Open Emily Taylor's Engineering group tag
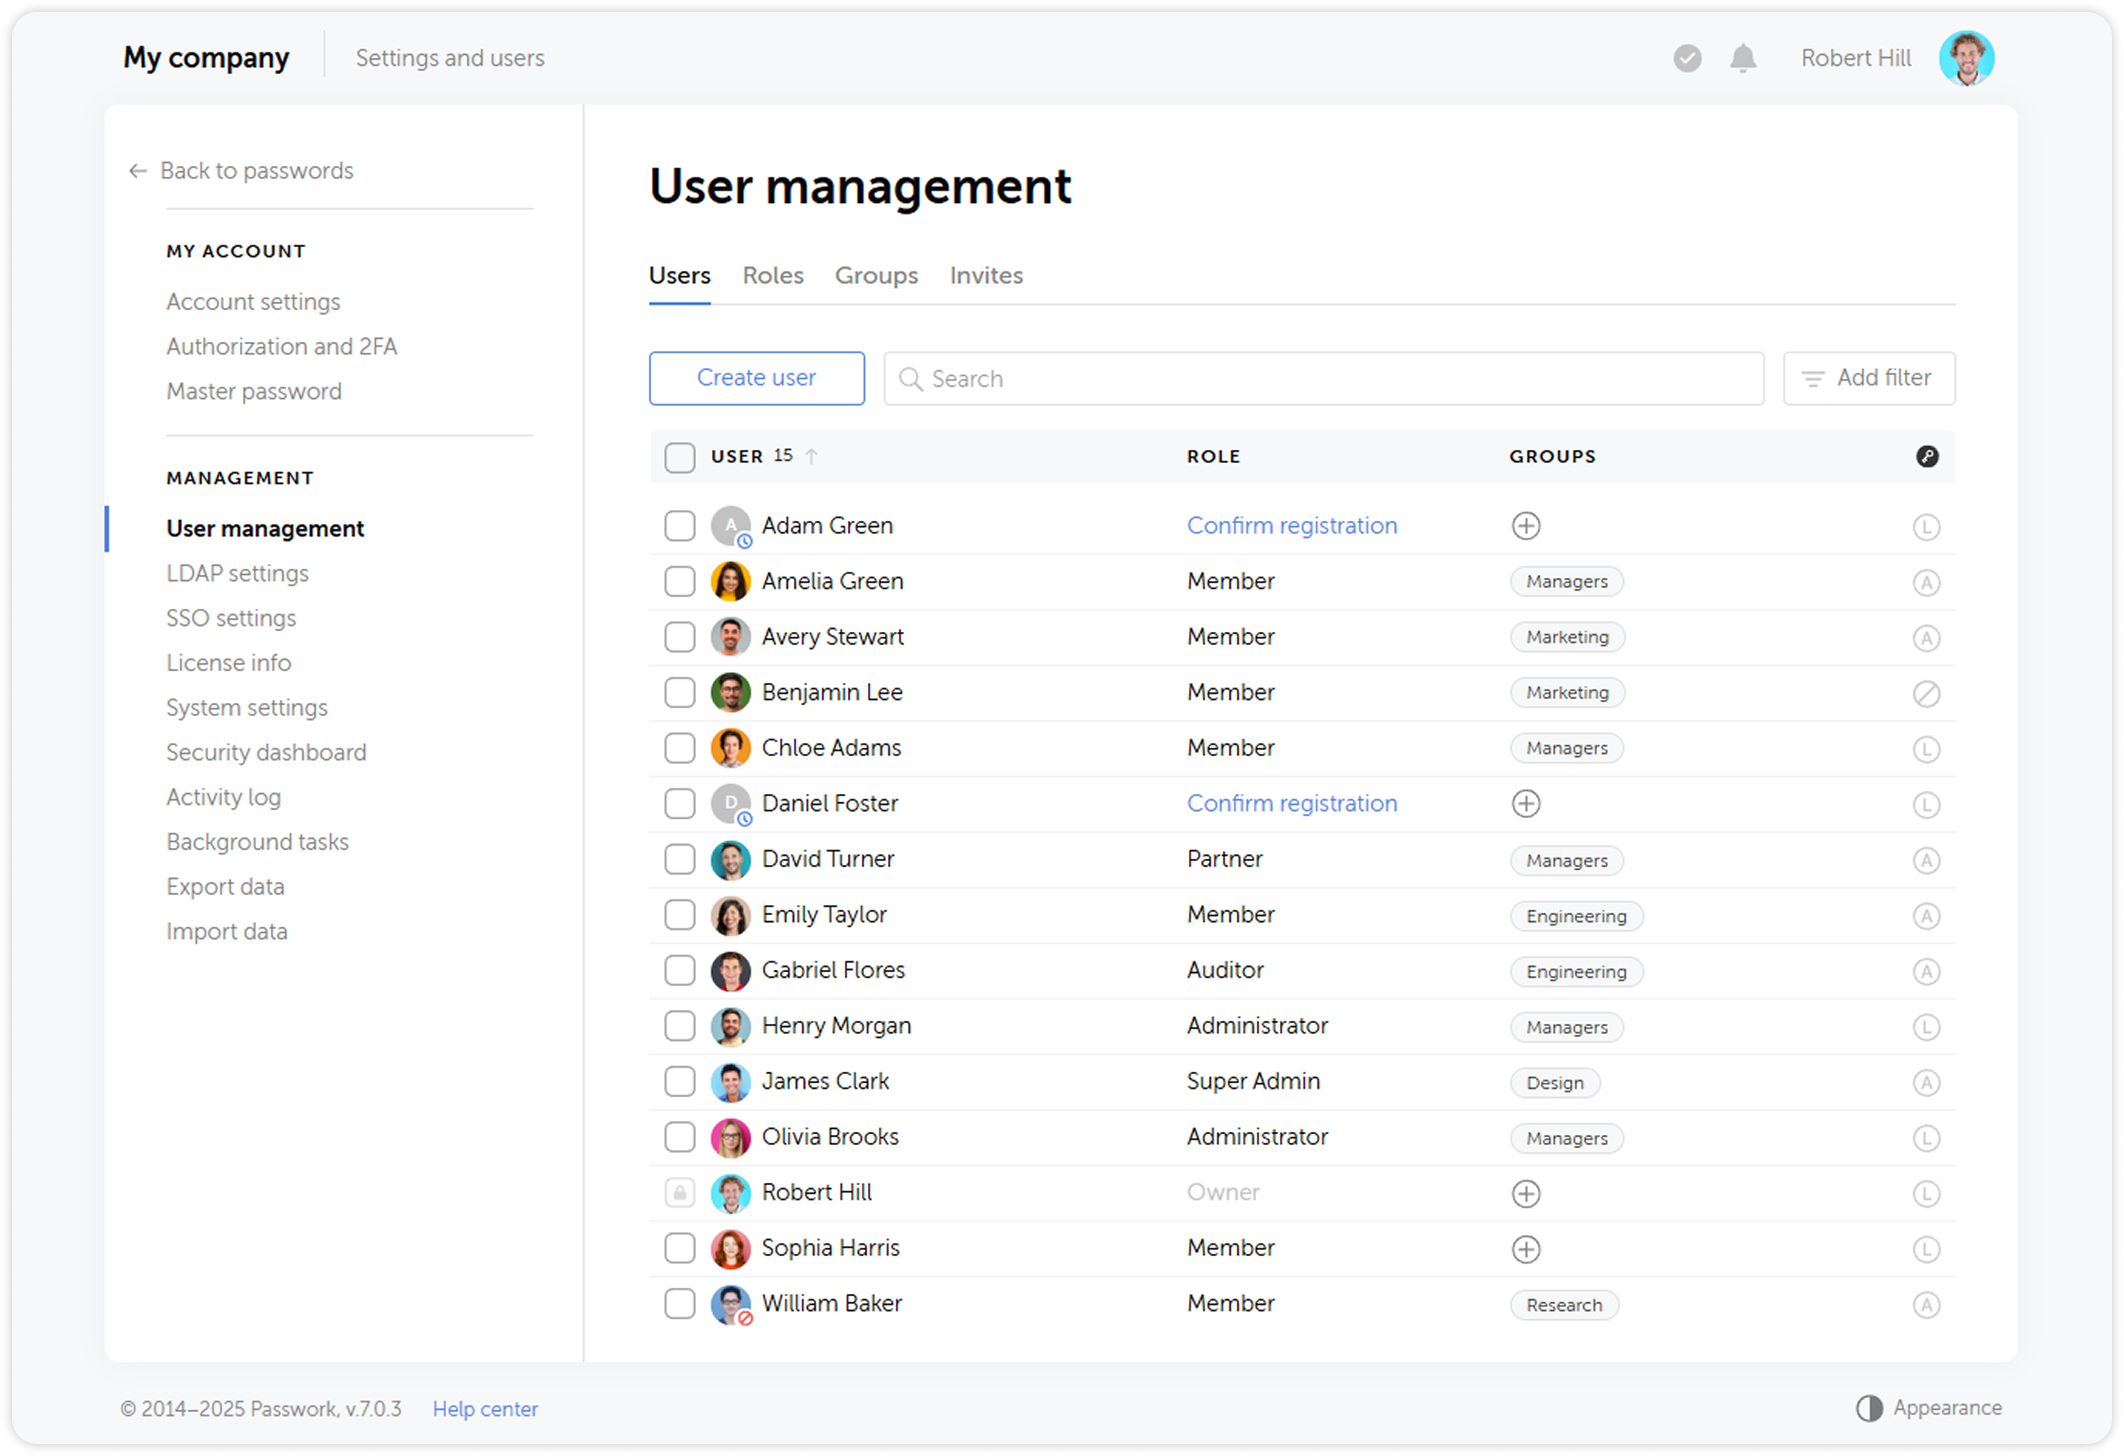Image resolution: width=2124 pixels, height=1456 pixels. pos(1576,916)
